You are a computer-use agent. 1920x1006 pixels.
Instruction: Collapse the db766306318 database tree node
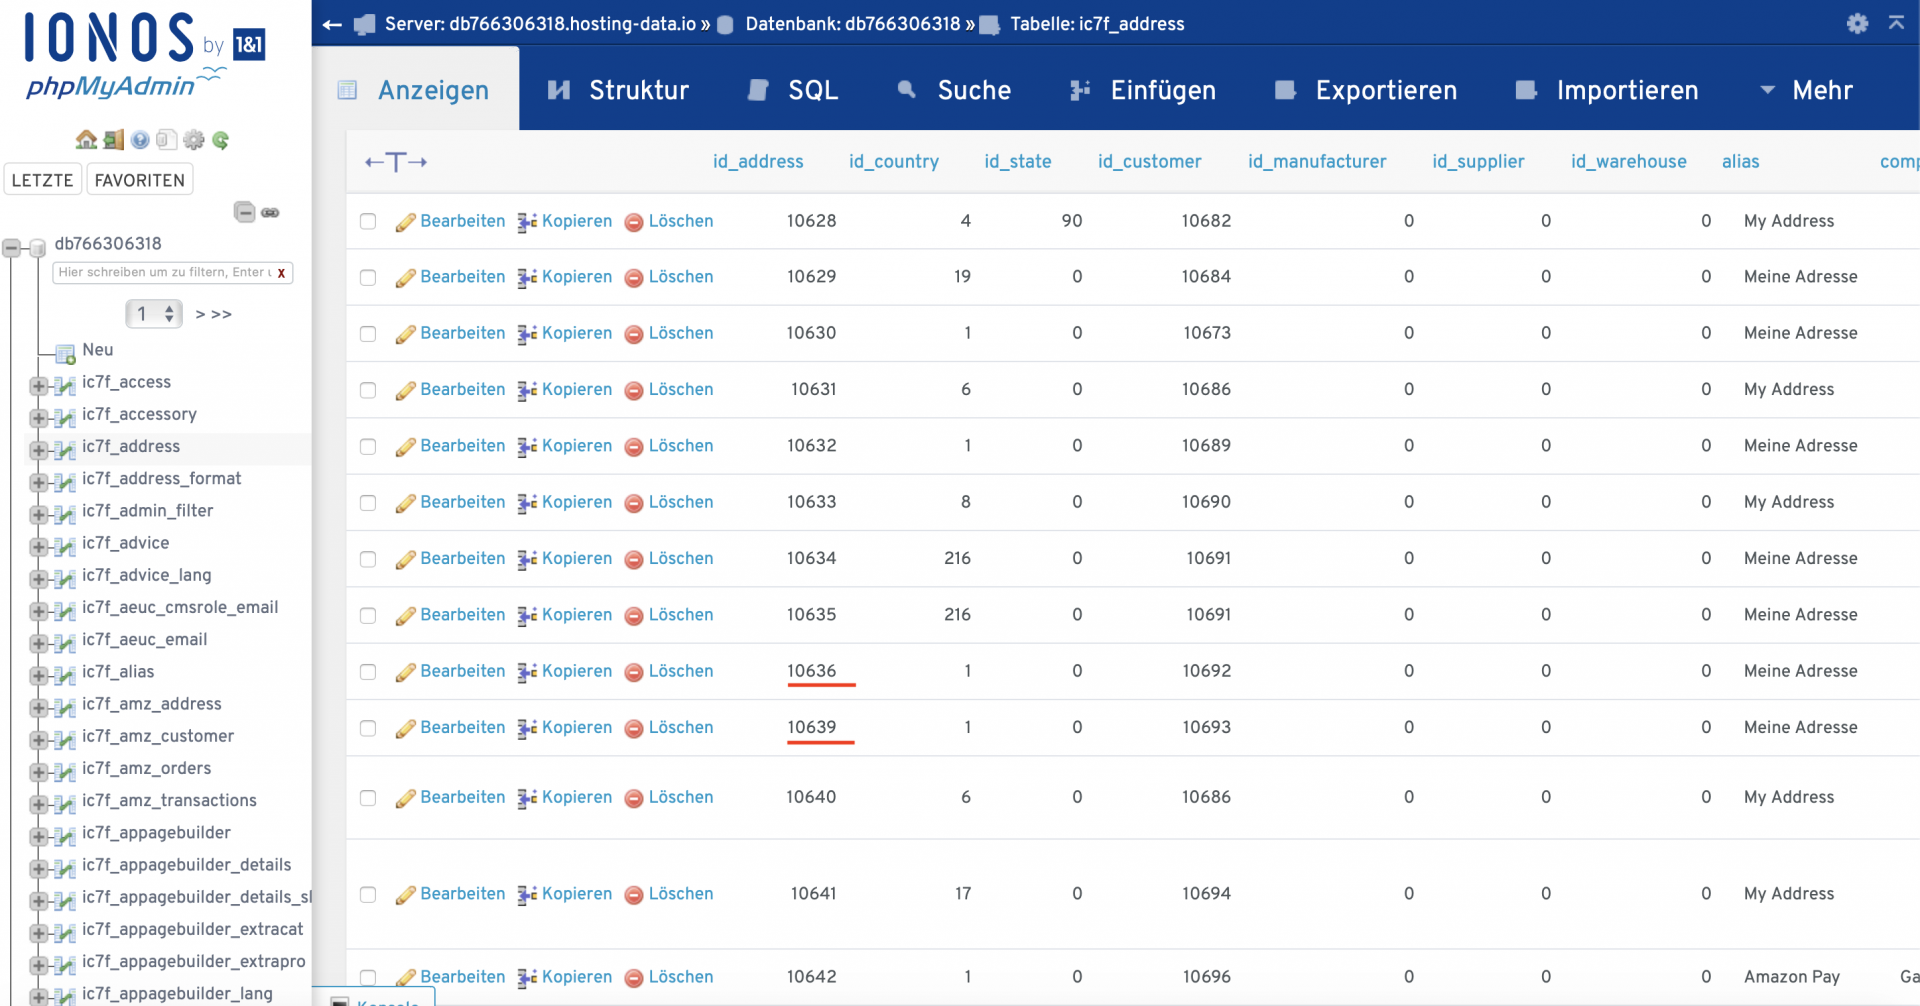coord(12,247)
